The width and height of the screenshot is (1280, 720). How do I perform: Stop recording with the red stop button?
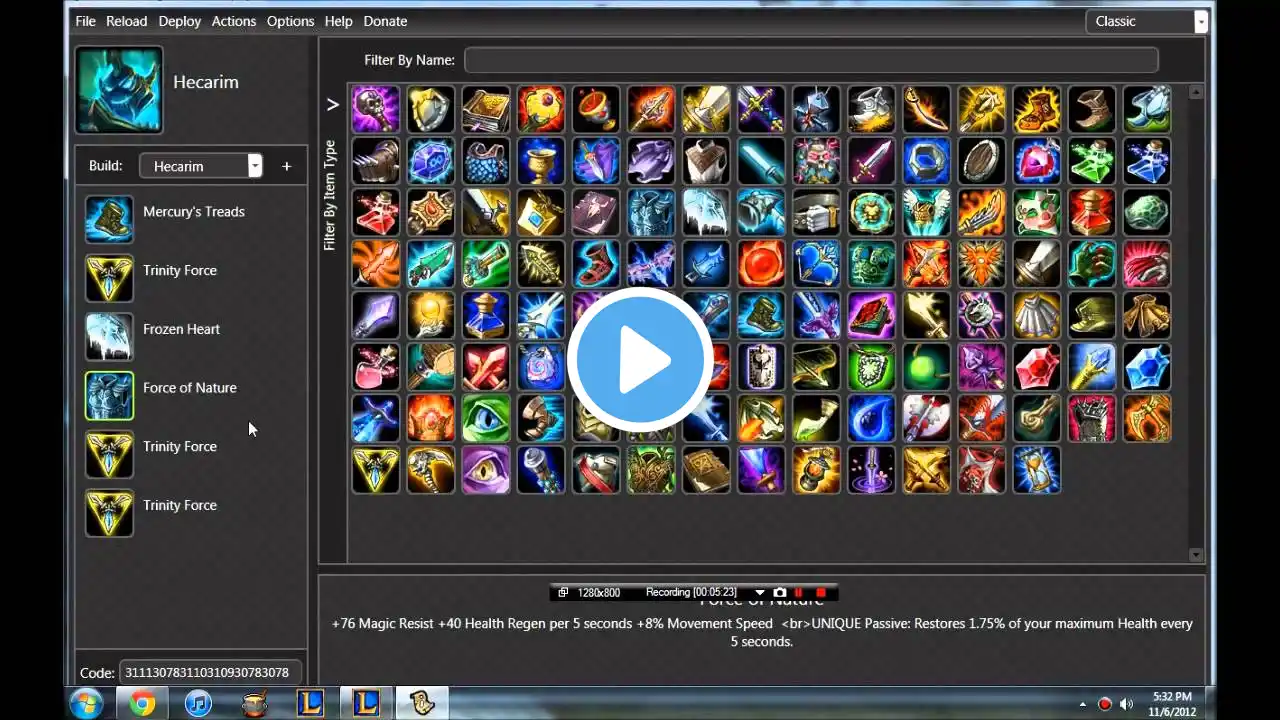pos(821,592)
